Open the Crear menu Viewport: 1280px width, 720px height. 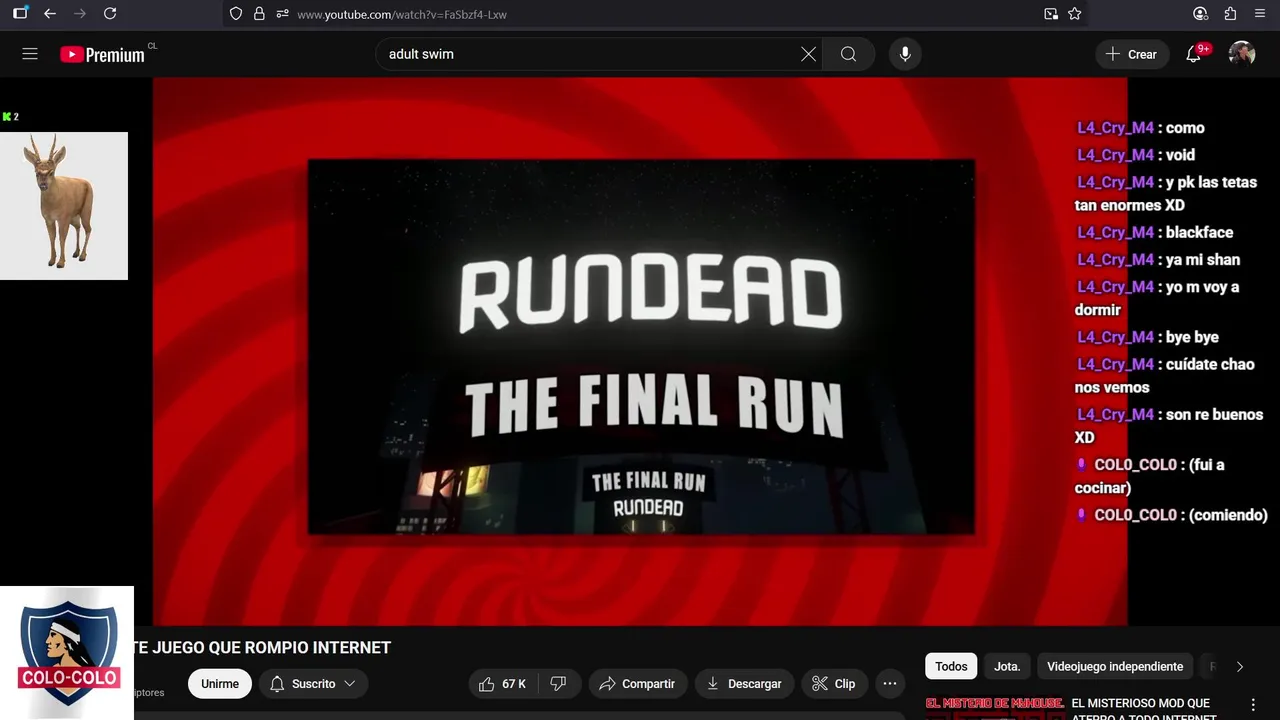point(1131,54)
